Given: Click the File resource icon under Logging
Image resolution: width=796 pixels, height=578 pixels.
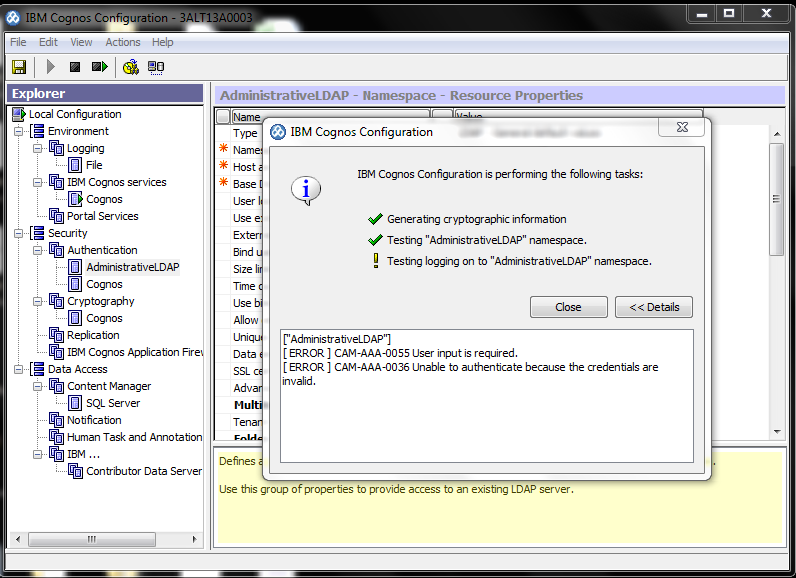Looking at the screenshot, I should tap(75, 165).
